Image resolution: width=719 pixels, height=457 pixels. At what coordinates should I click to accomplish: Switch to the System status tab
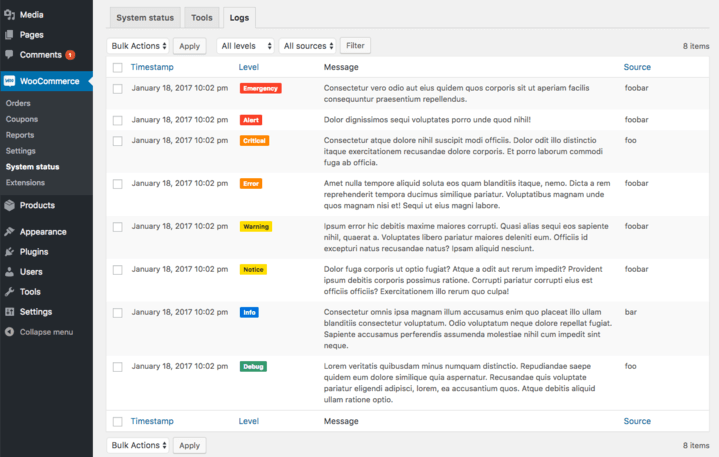[x=145, y=18]
